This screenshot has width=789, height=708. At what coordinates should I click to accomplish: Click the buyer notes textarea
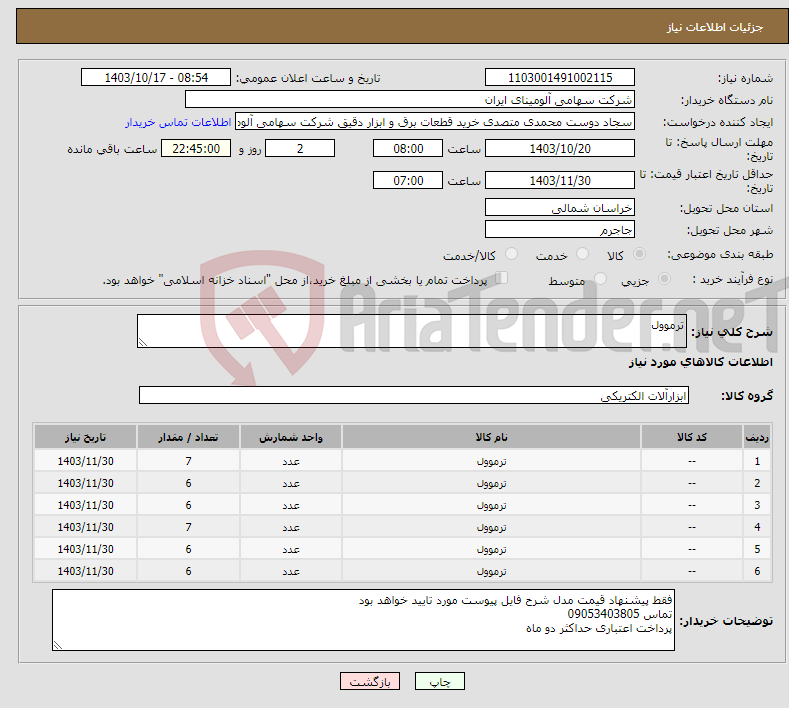(x=363, y=620)
